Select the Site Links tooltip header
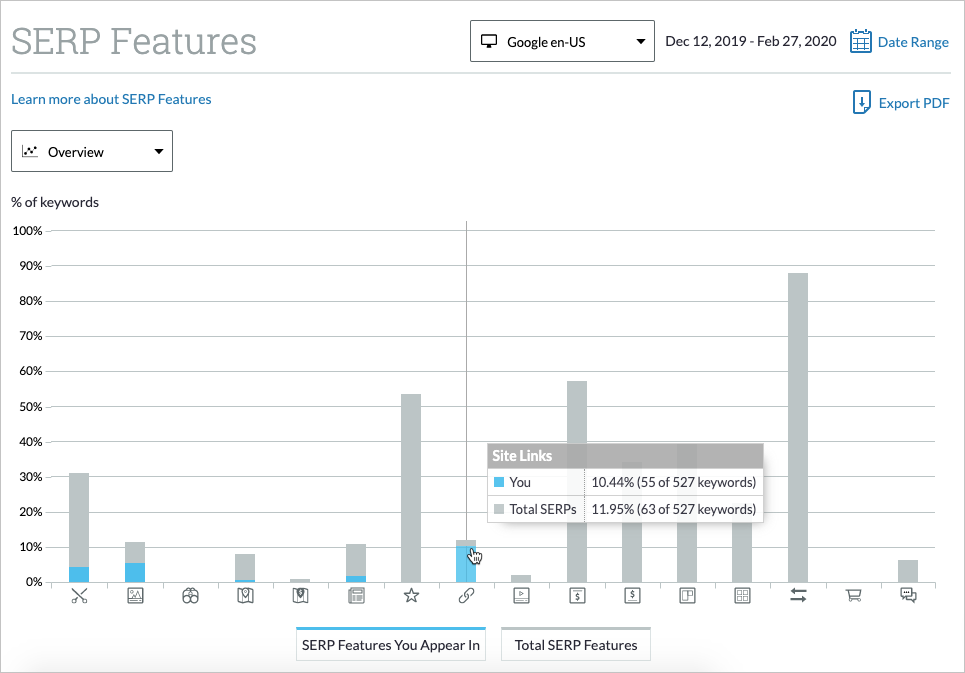 pyautogui.click(x=521, y=455)
